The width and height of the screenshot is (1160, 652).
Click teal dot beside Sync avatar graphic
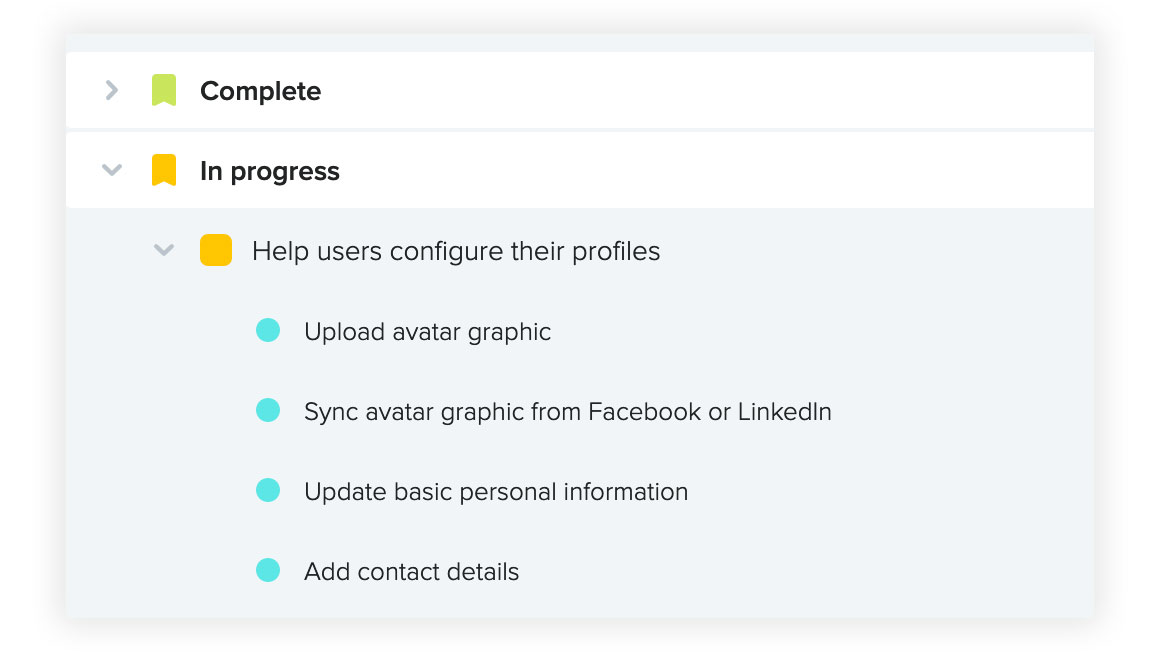point(268,410)
